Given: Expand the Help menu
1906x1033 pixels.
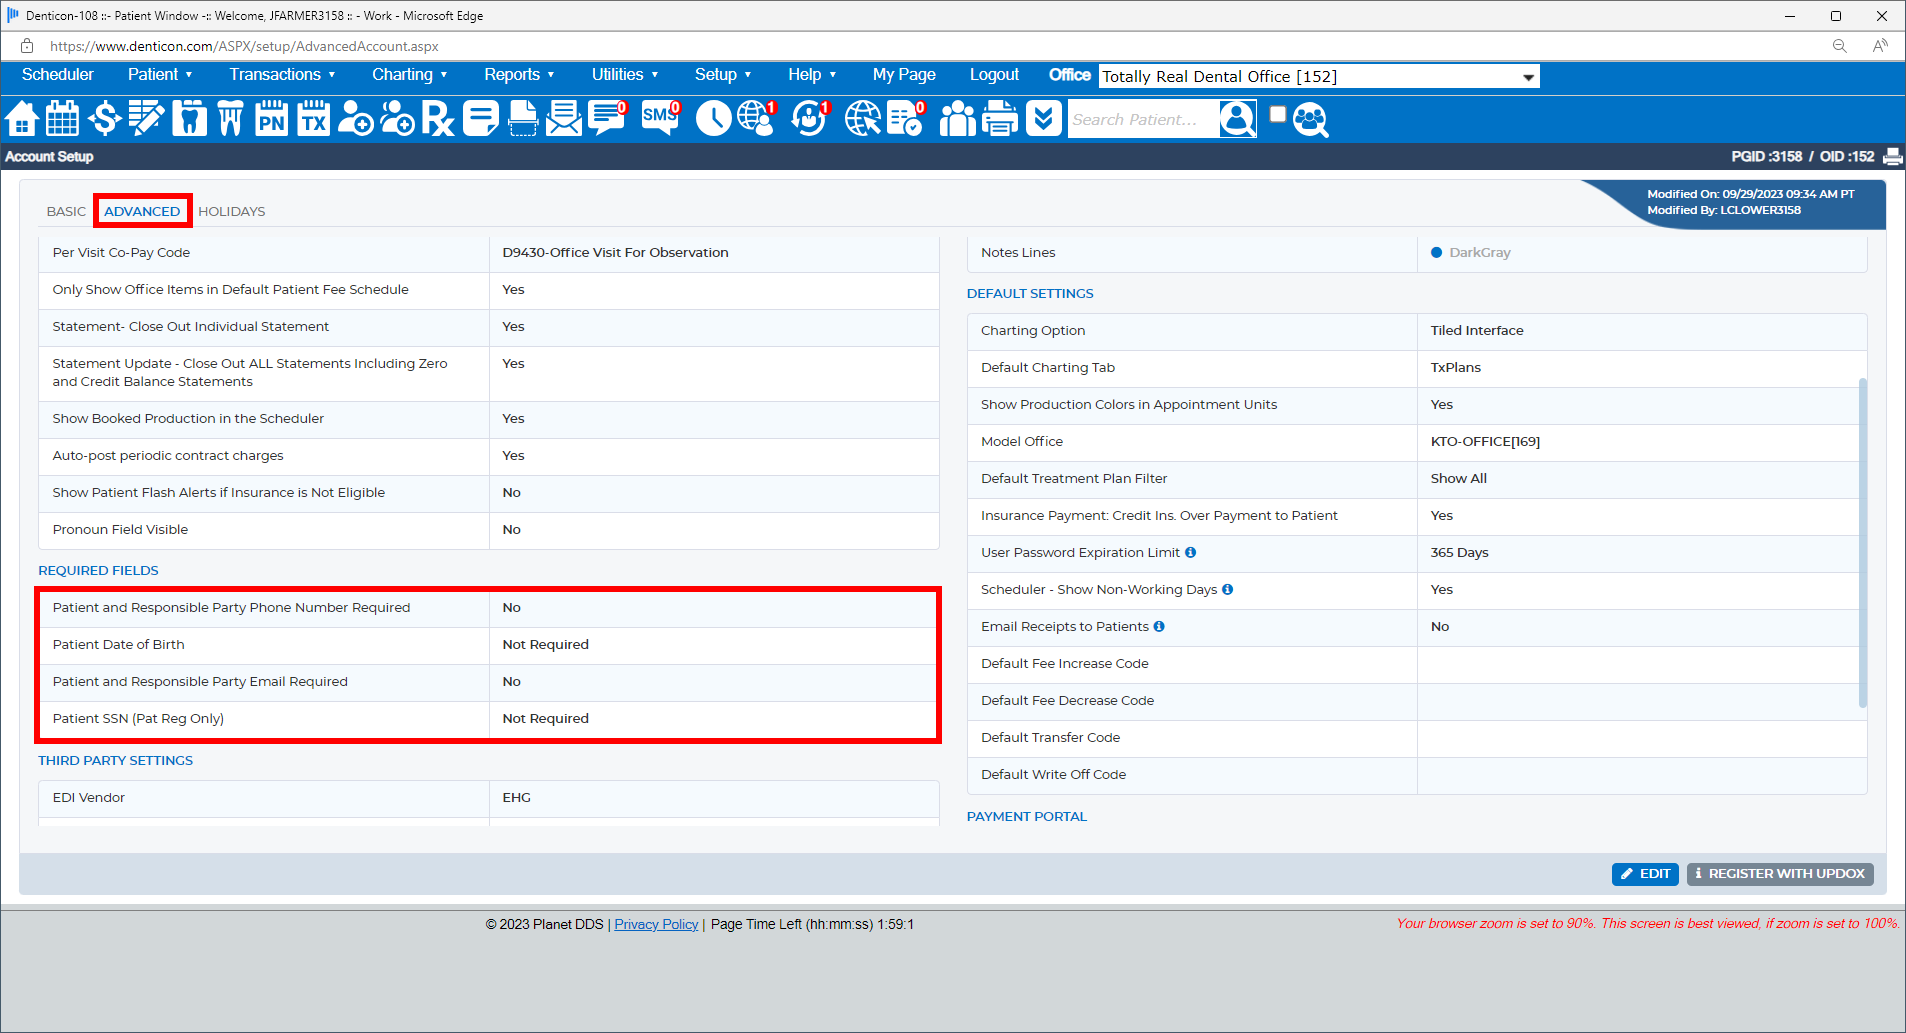Looking at the screenshot, I should point(811,74).
